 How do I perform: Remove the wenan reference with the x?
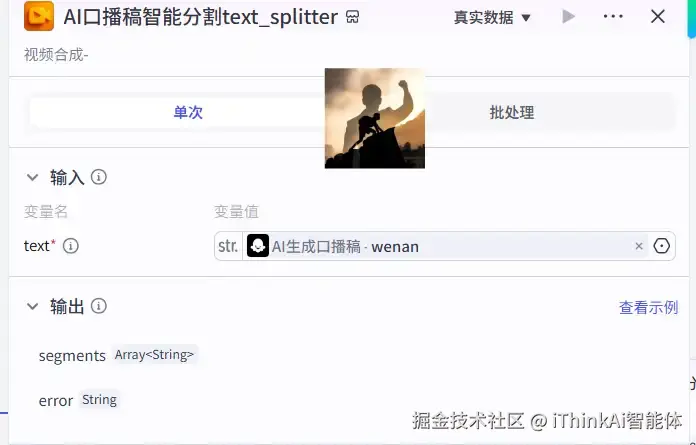point(639,246)
